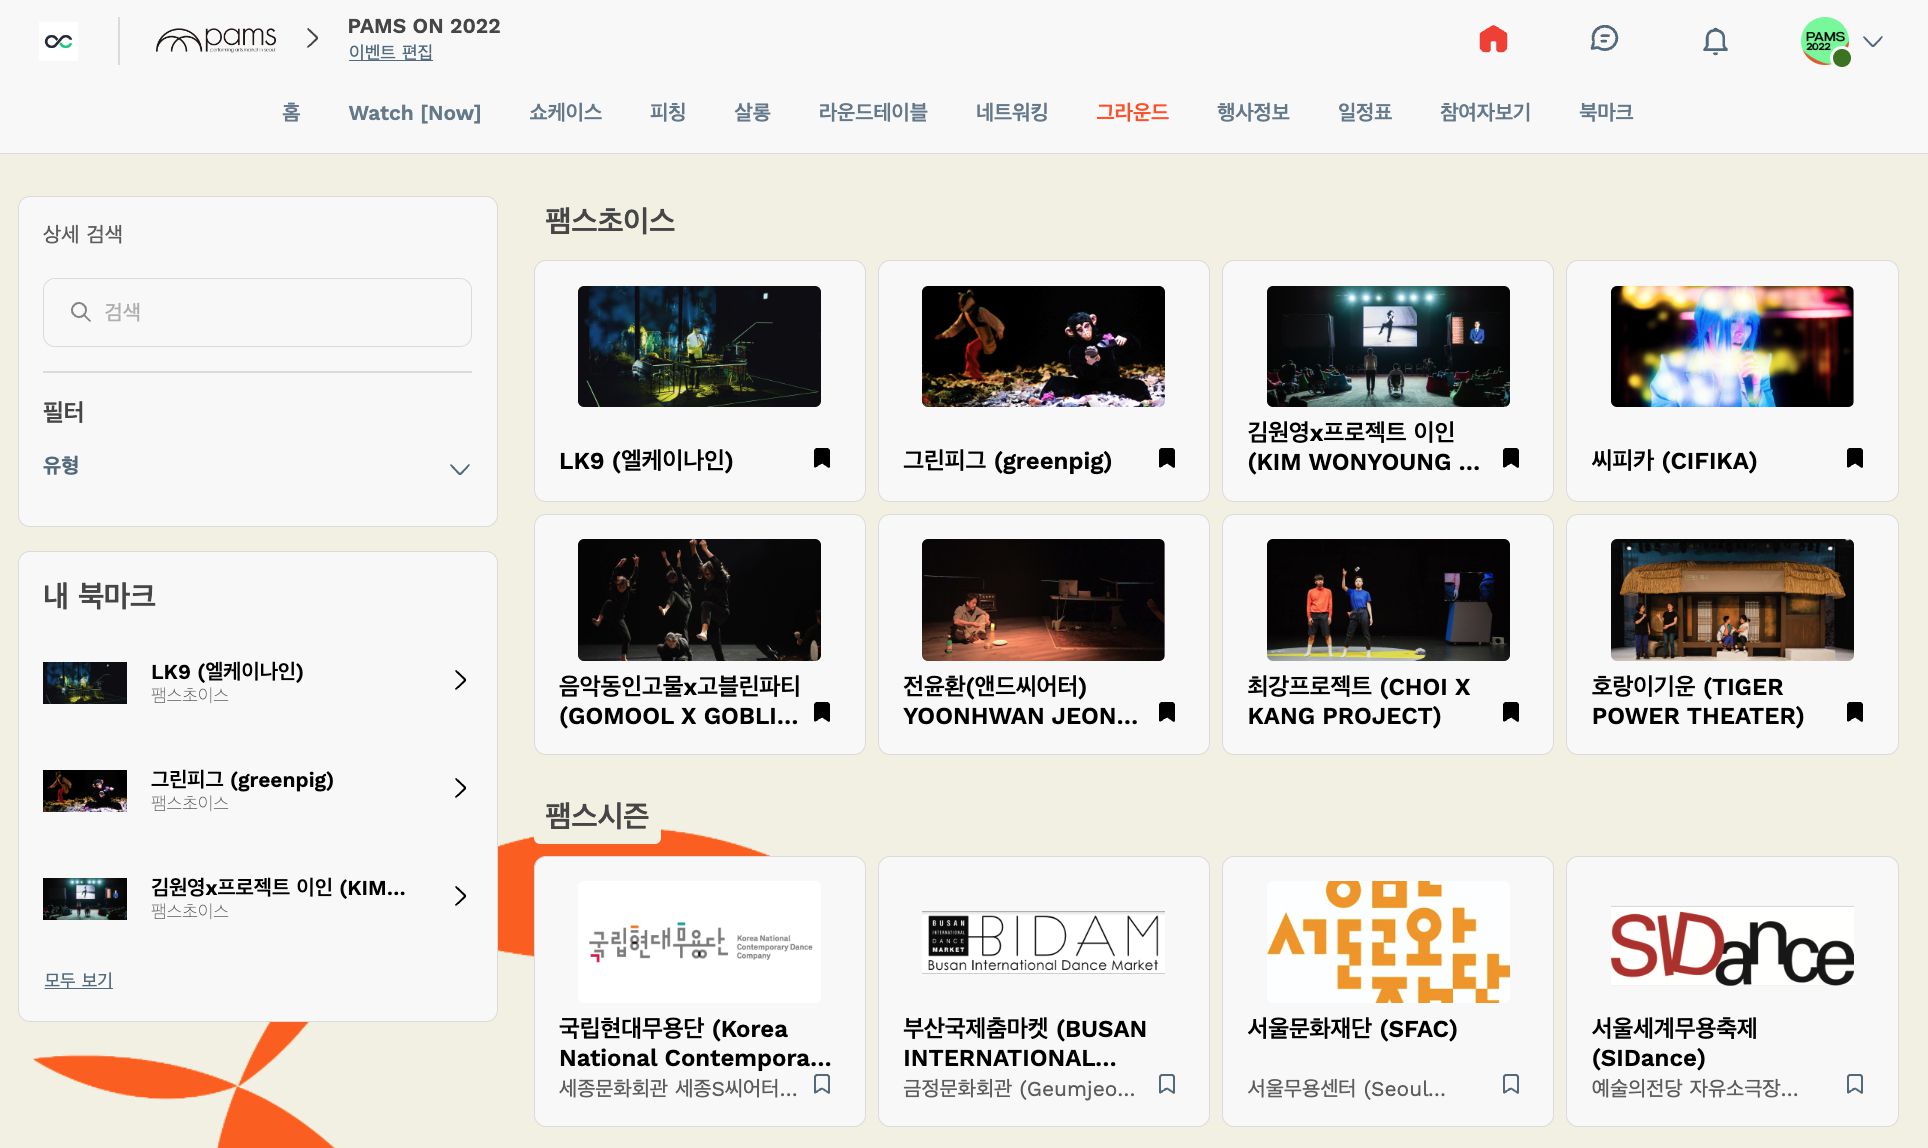Open the LK9 (엘케이나인) card image
The height and width of the screenshot is (1148, 1928).
699,346
